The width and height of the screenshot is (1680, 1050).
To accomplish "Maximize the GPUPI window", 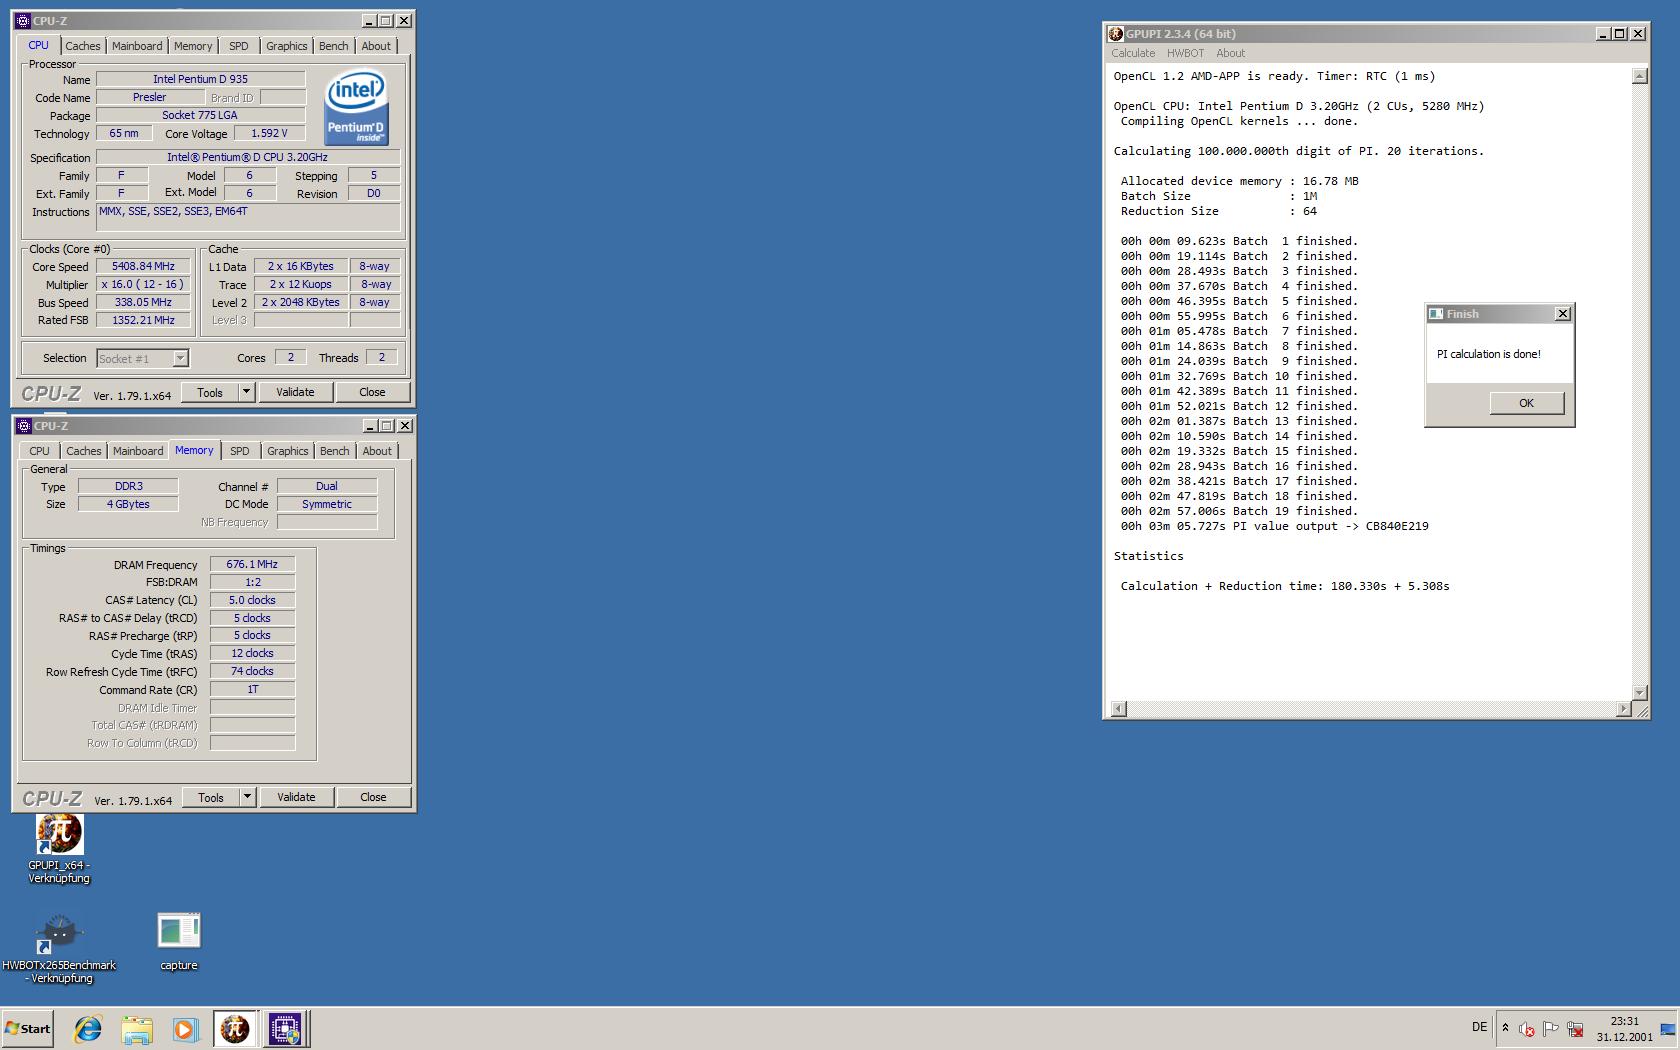I will [x=1619, y=34].
